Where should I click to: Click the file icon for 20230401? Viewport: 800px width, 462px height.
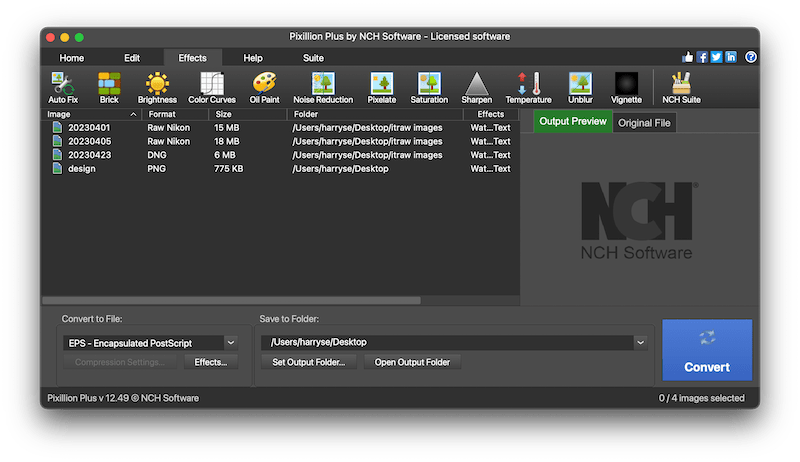pos(57,127)
